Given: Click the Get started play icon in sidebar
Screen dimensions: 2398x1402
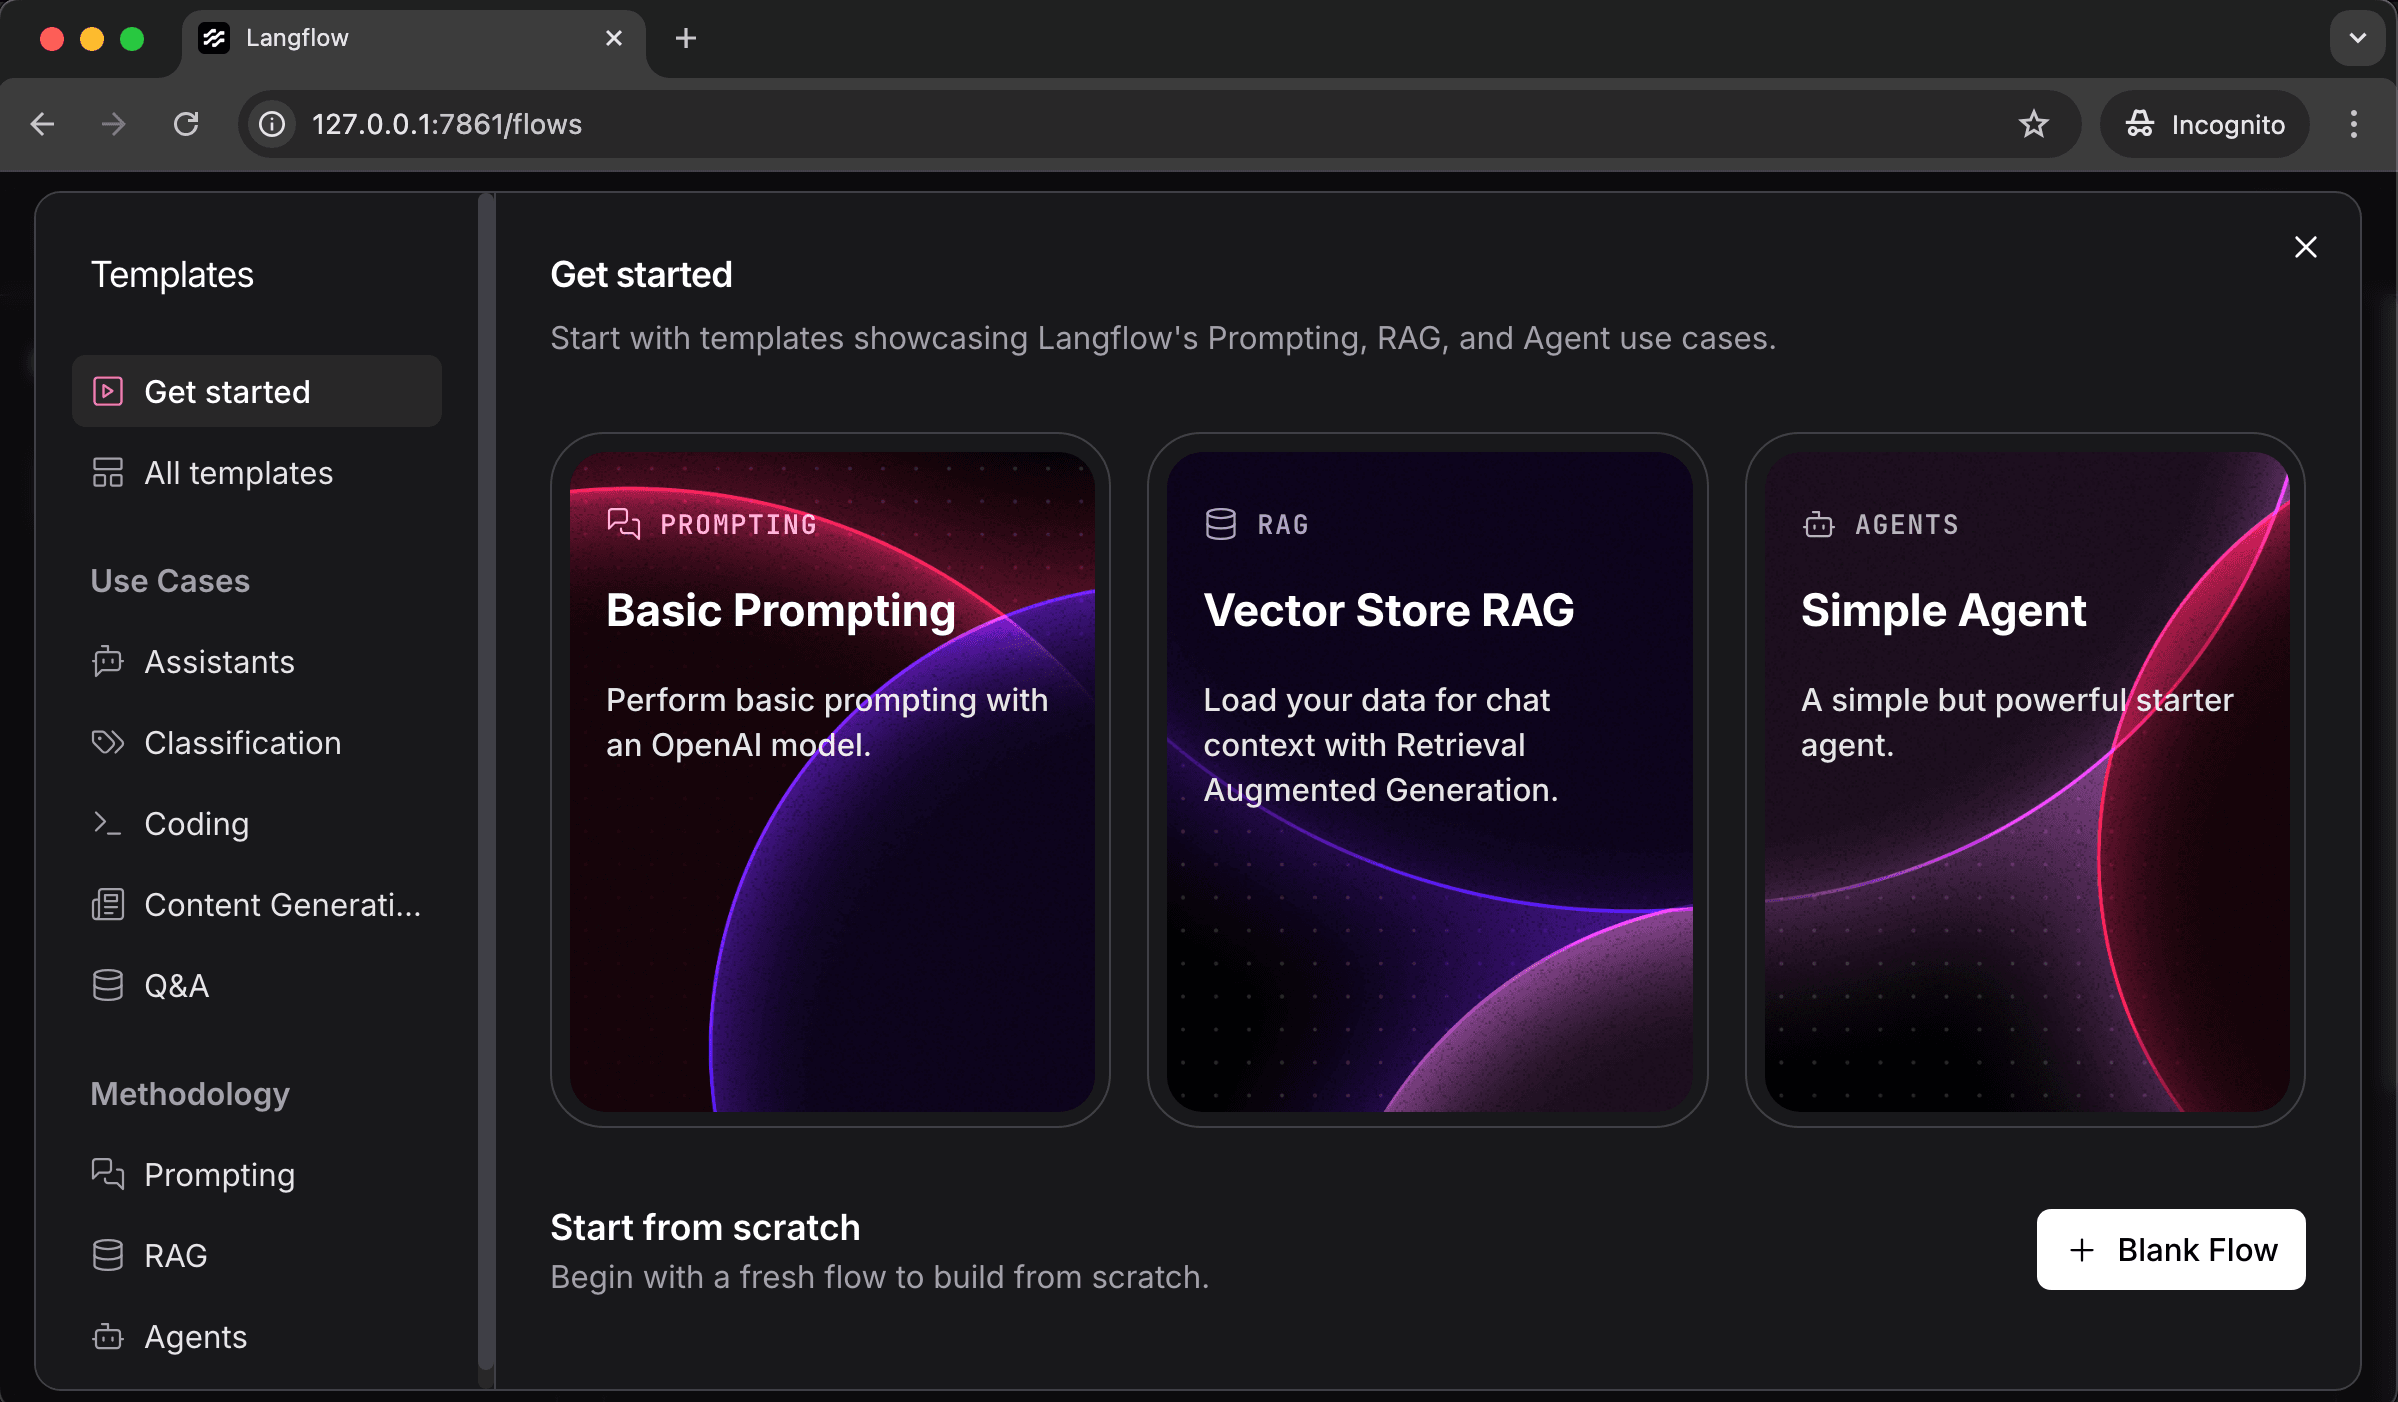Looking at the screenshot, I should pyautogui.click(x=107, y=391).
